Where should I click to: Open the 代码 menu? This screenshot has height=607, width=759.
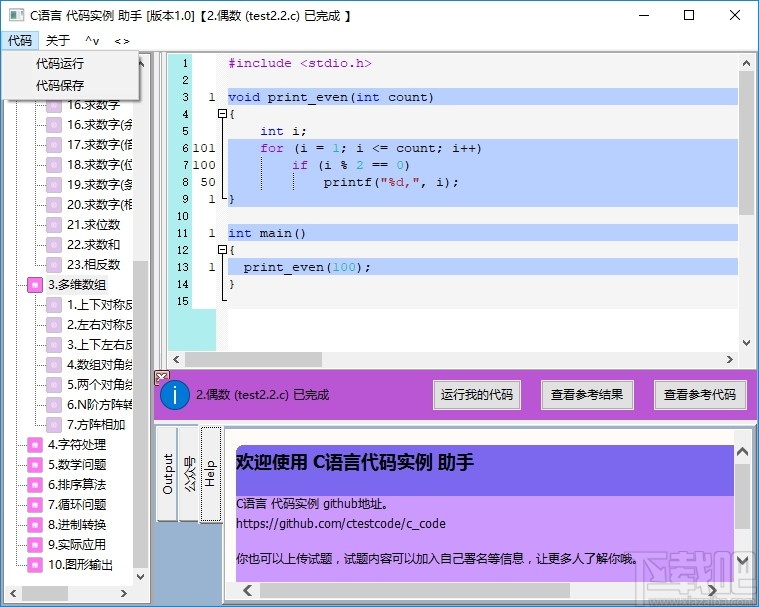[20, 41]
